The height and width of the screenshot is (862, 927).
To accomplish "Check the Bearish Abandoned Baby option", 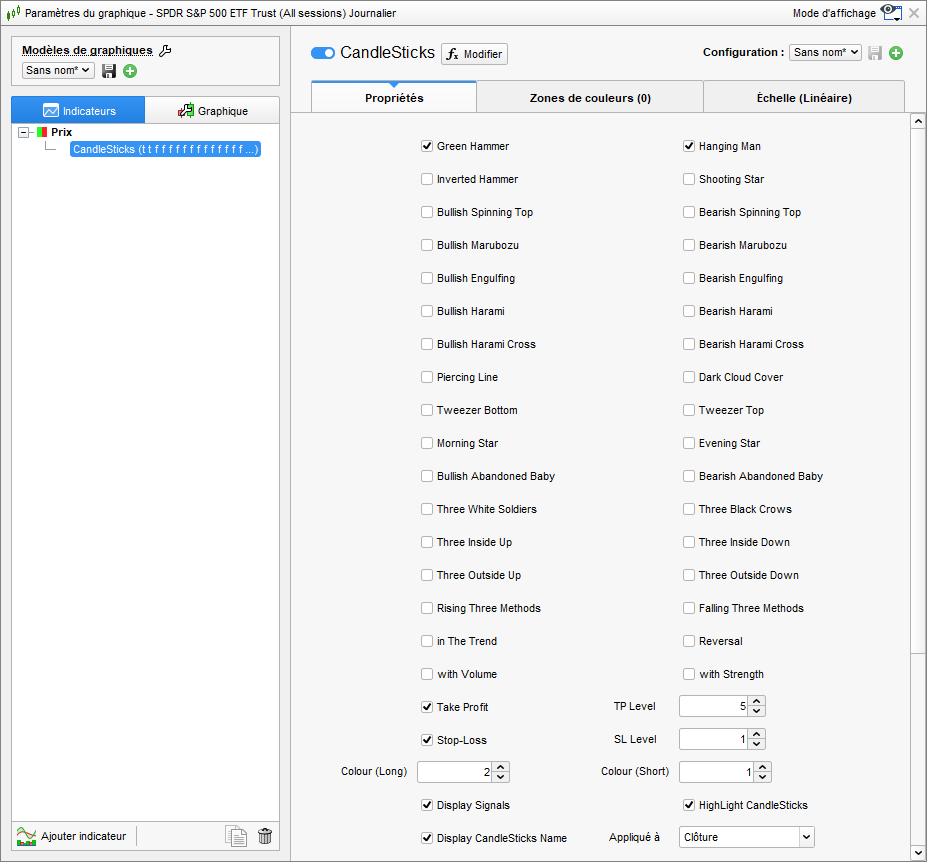I will (689, 476).
